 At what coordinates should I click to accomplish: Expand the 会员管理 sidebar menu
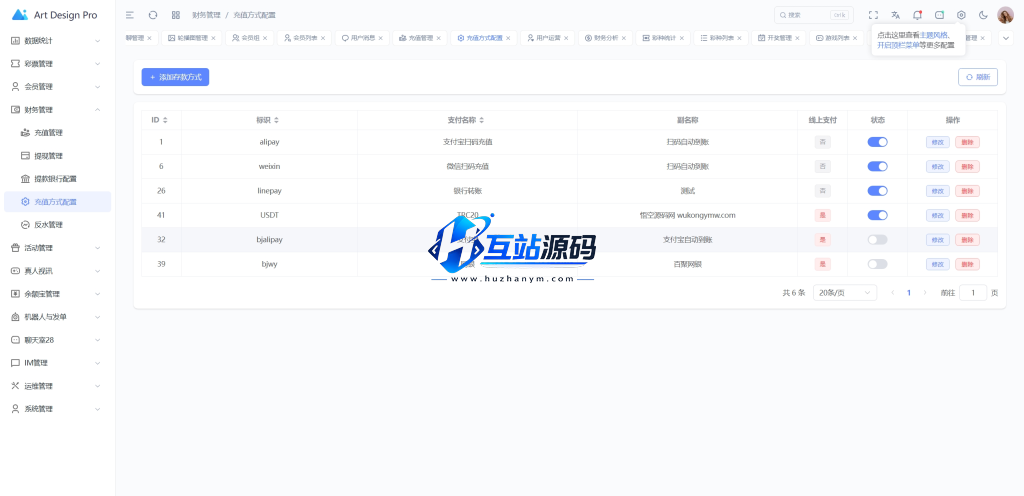57,86
